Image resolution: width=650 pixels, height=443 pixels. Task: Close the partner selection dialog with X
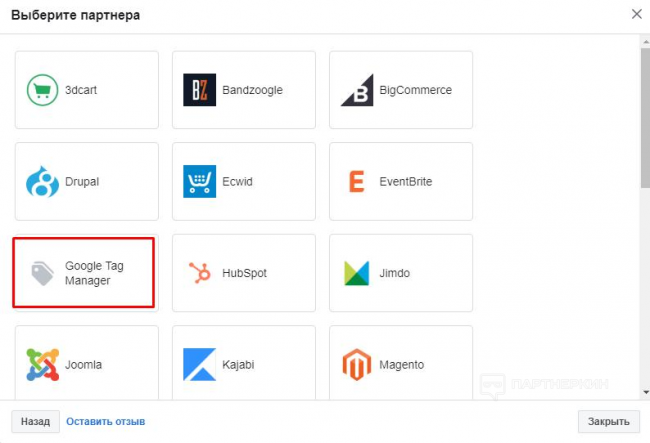pyautogui.click(x=636, y=14)
